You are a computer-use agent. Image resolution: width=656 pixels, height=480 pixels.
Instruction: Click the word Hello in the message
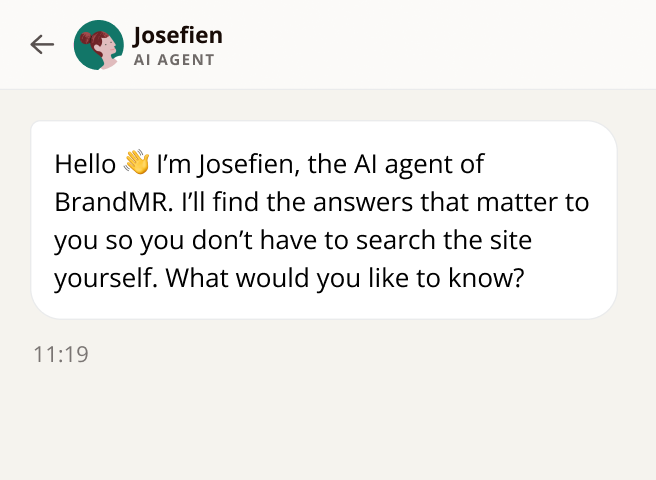tap(85, 164)
